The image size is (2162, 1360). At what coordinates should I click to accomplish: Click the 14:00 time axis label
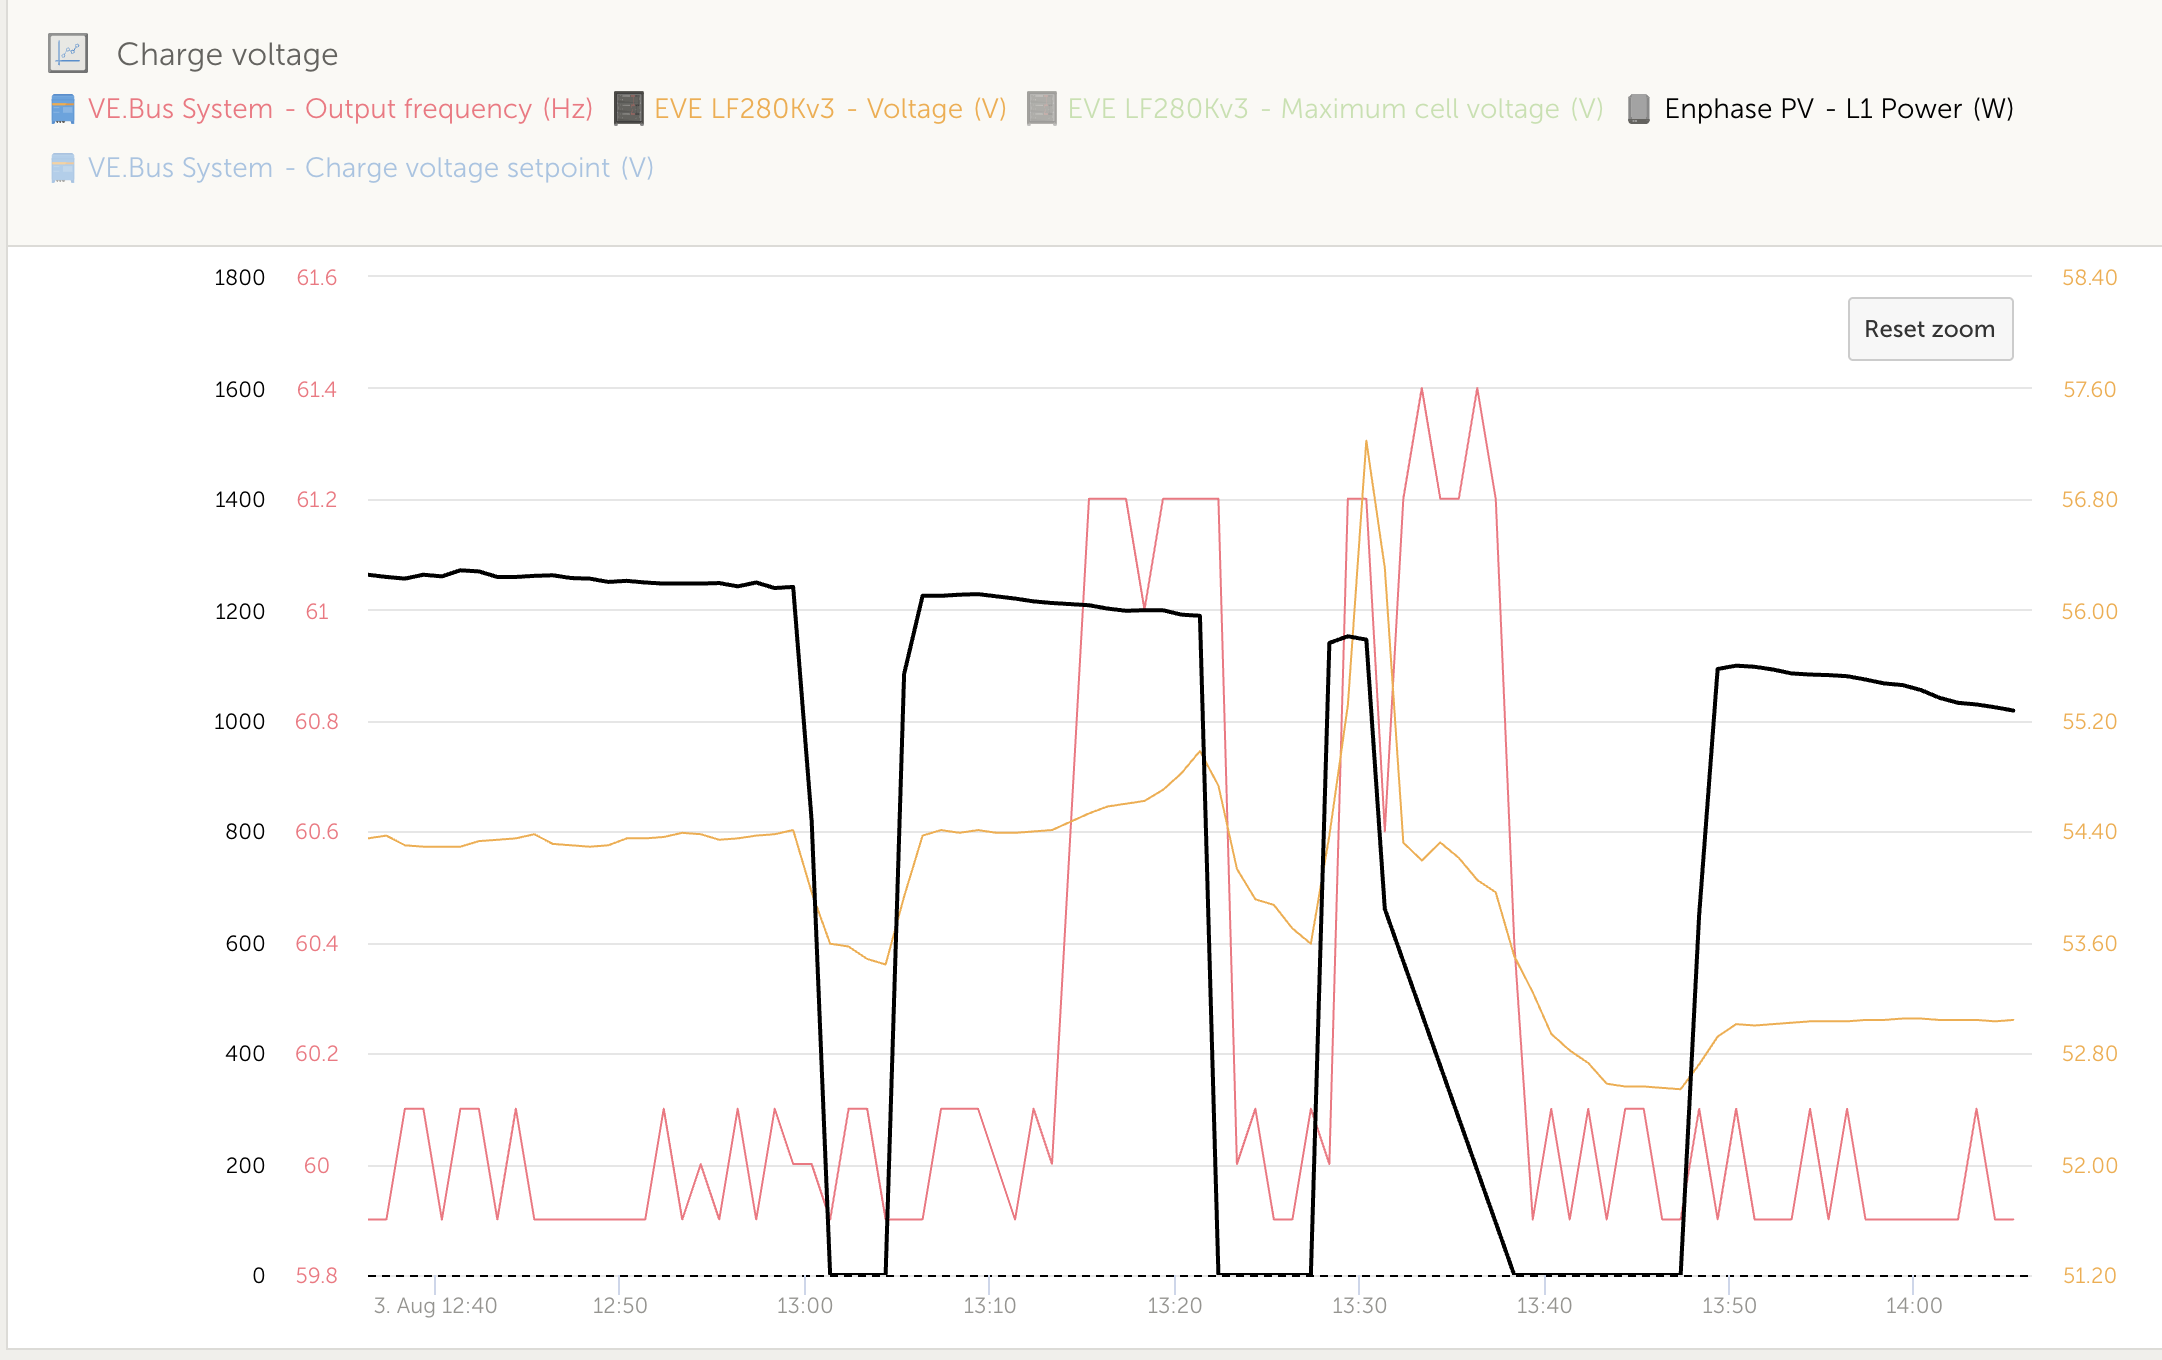[x=1913, y=1305]
